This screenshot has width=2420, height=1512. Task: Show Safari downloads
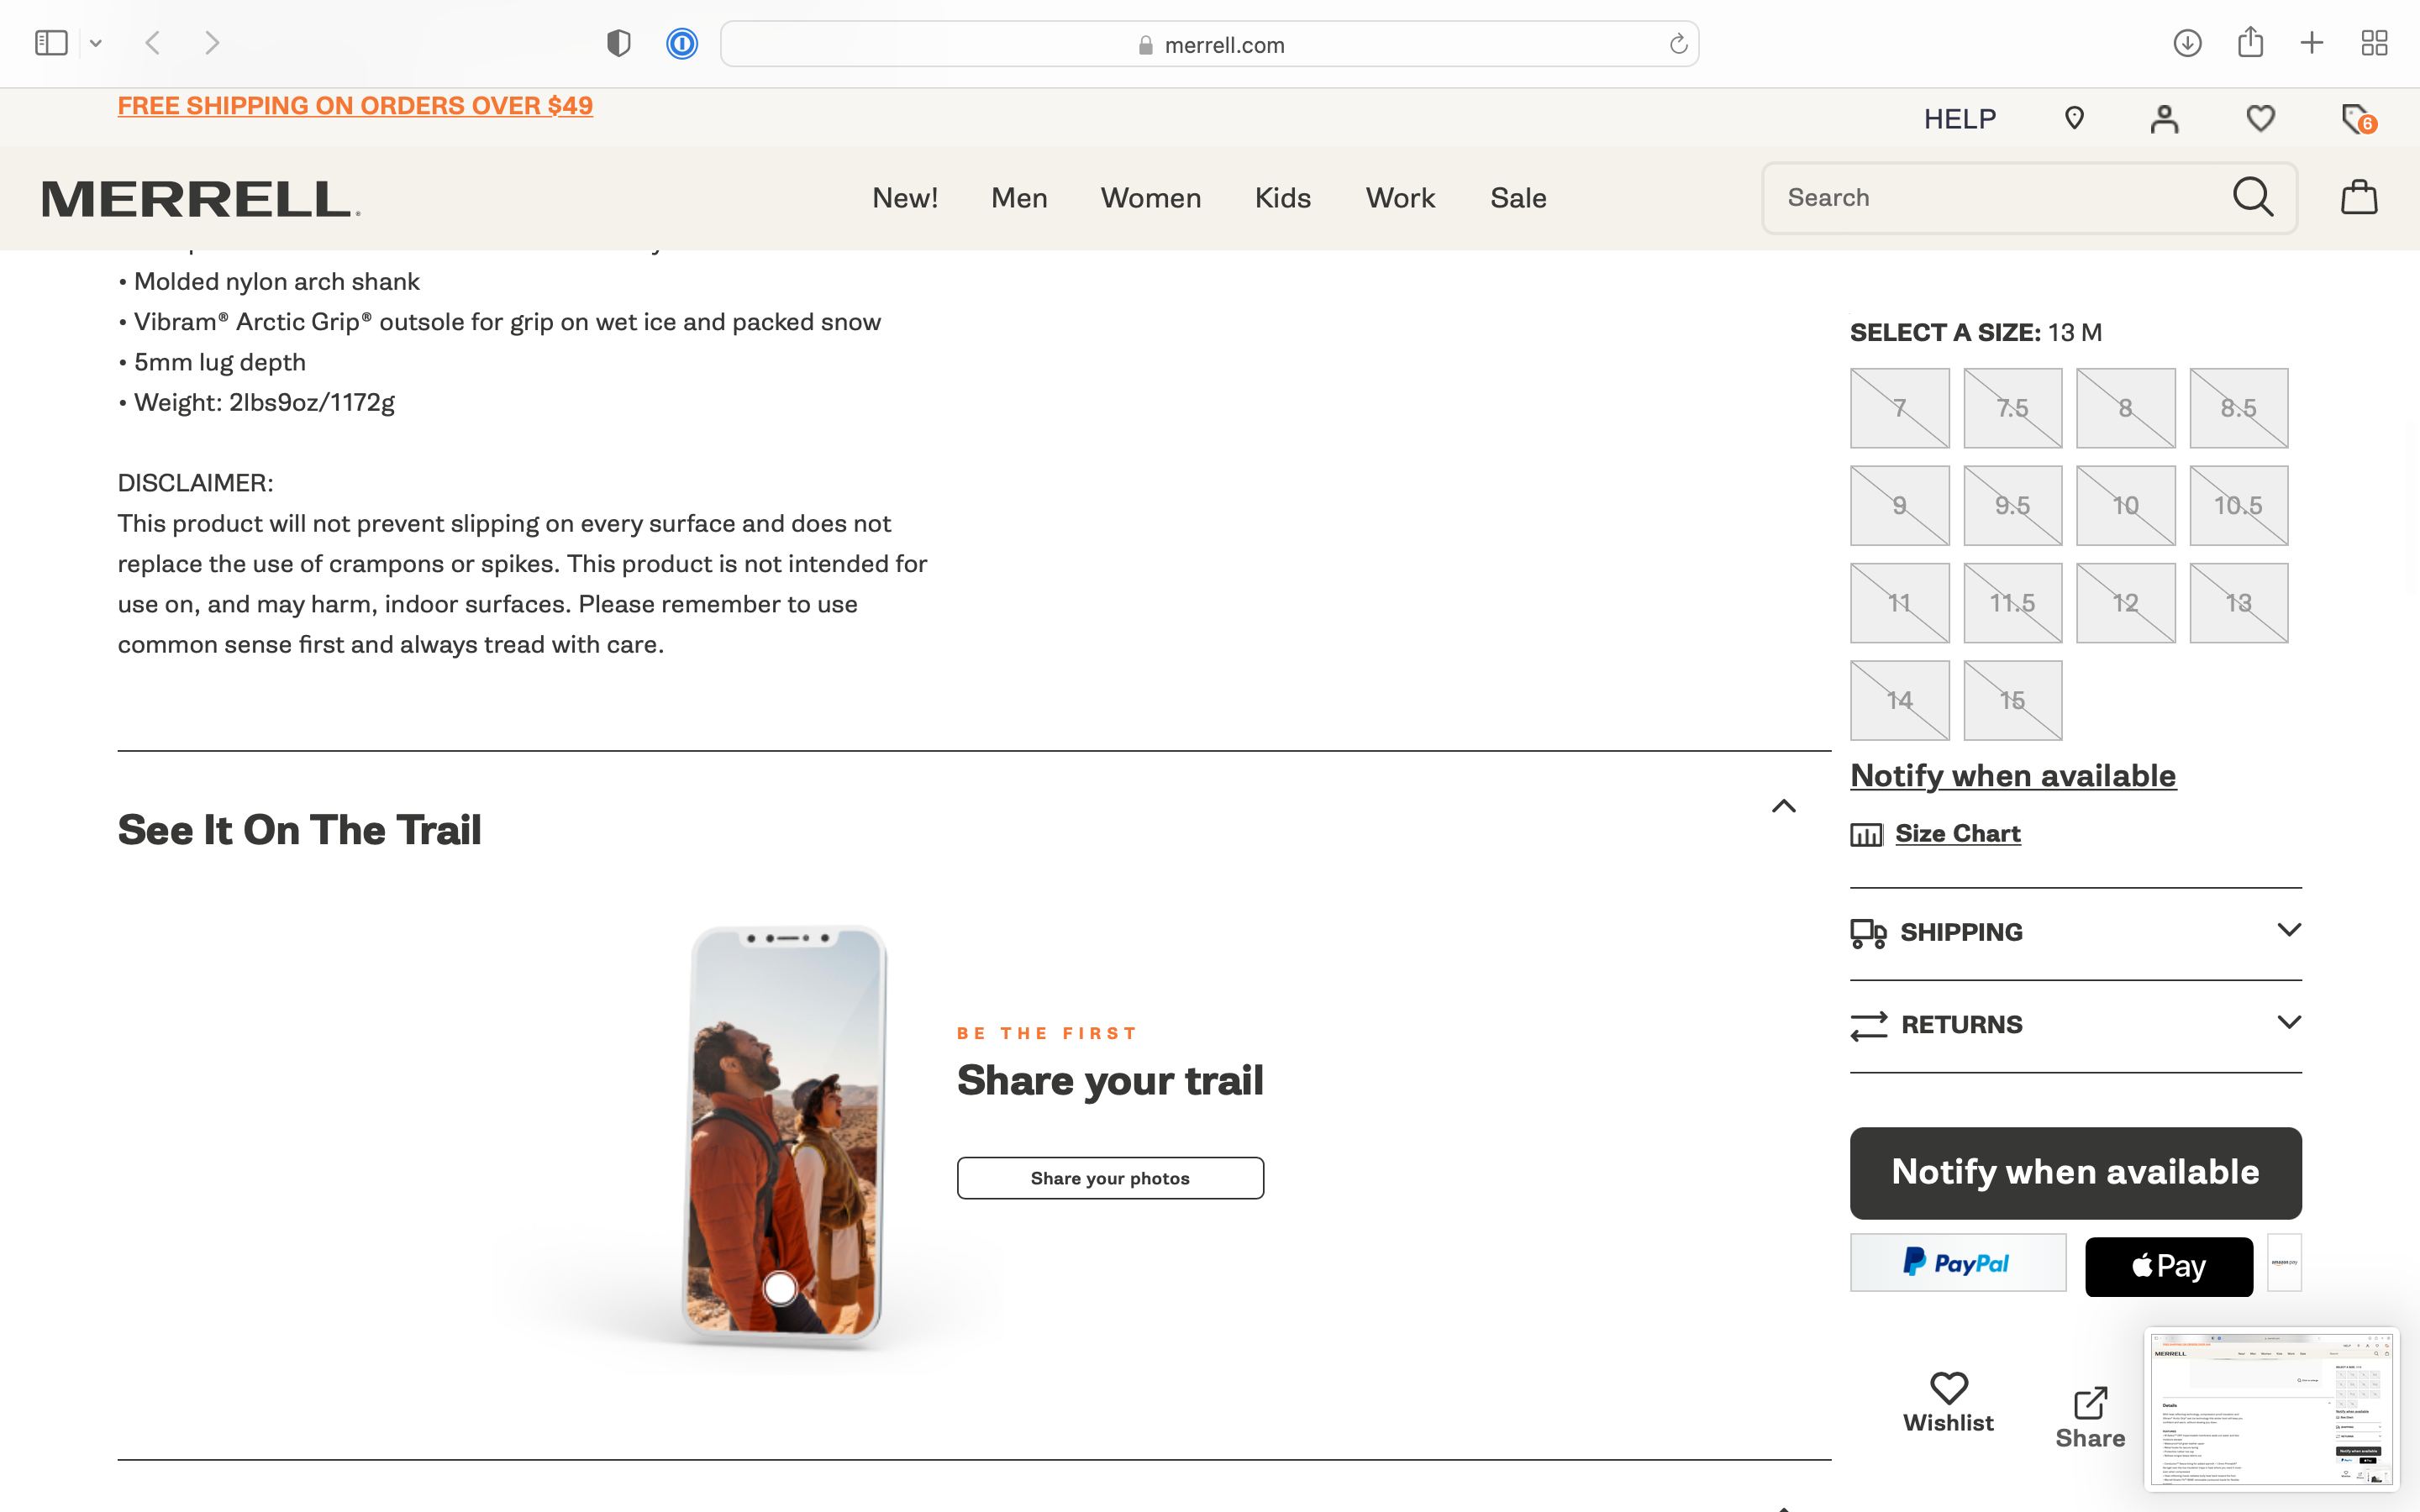pos(2187,43)
